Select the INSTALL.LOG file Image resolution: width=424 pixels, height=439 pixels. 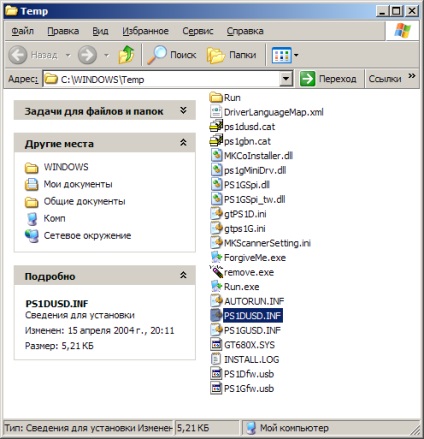[x=245, y=359]
